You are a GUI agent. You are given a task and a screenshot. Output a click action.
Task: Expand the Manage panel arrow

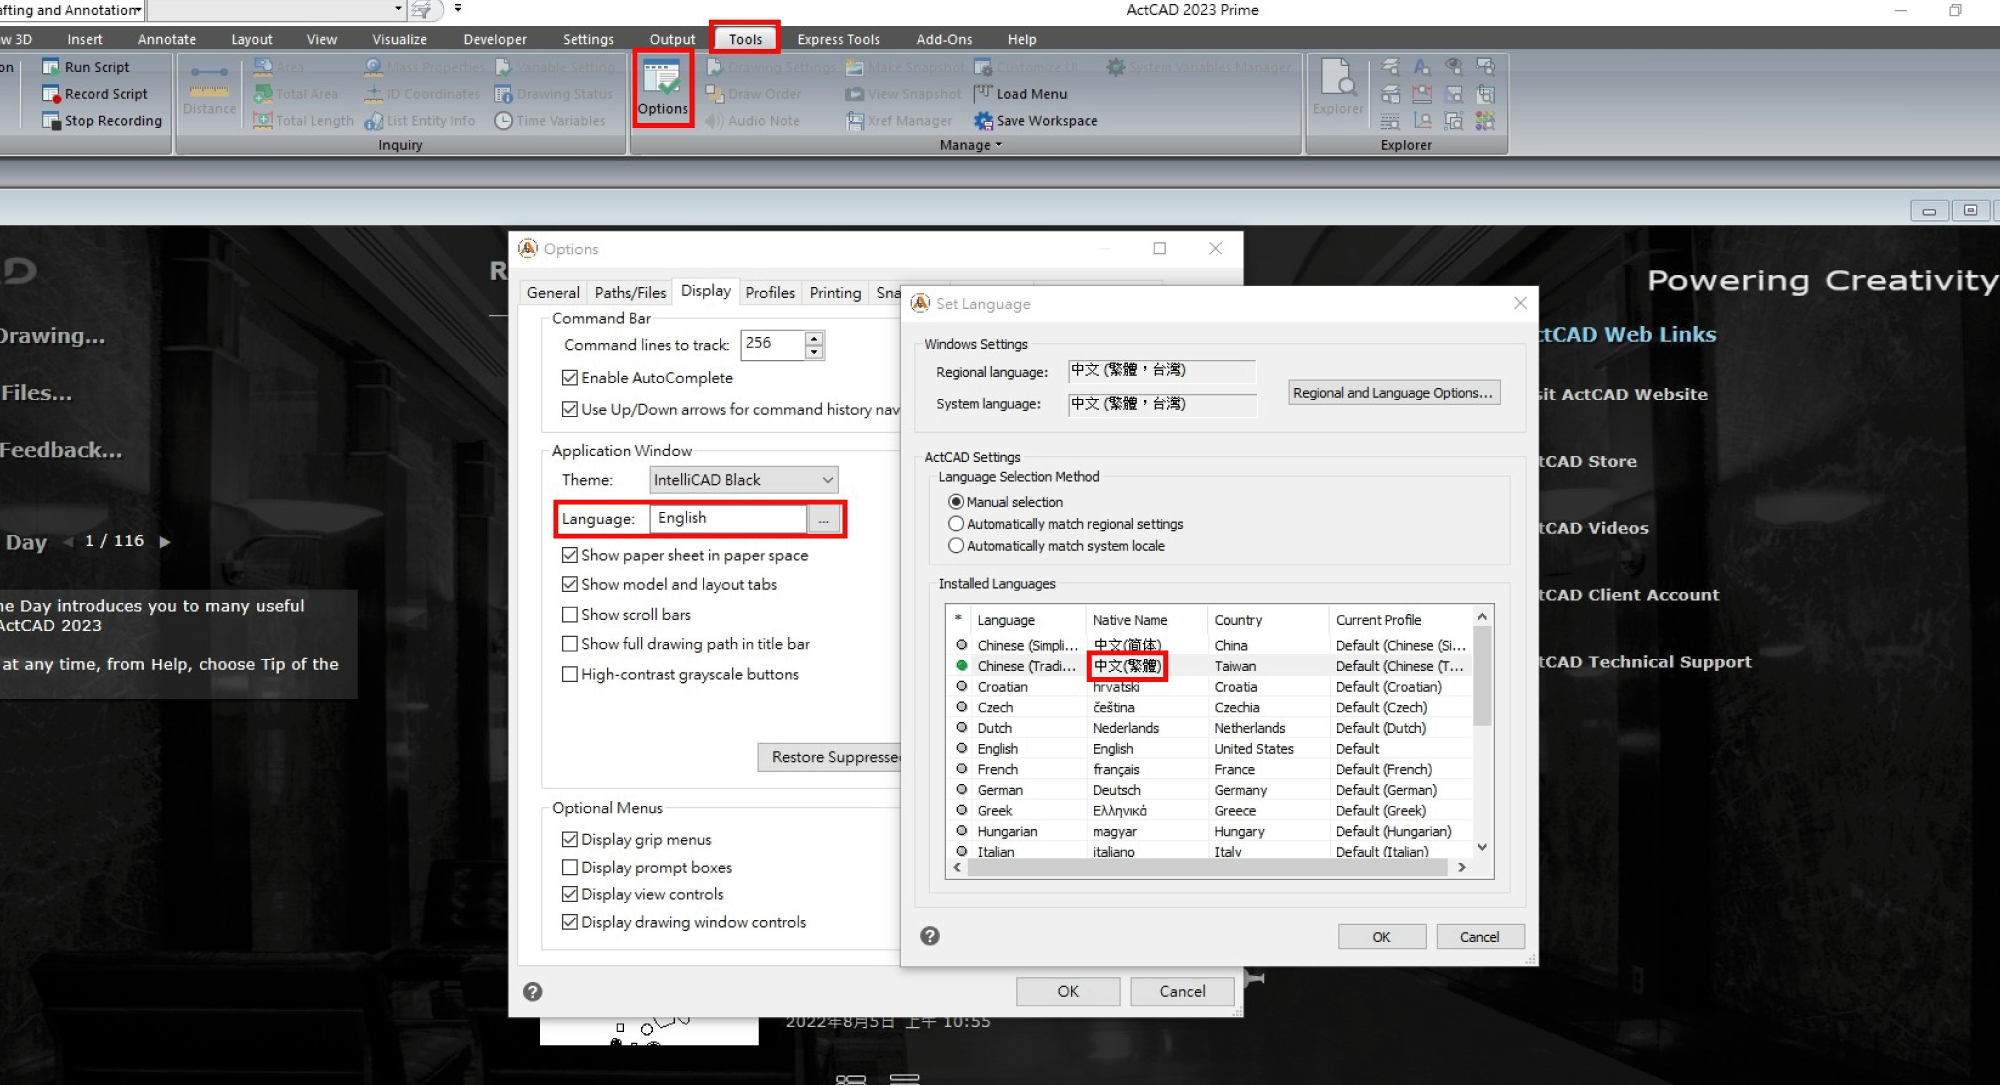pyautogui.click(x=998, y=145)
